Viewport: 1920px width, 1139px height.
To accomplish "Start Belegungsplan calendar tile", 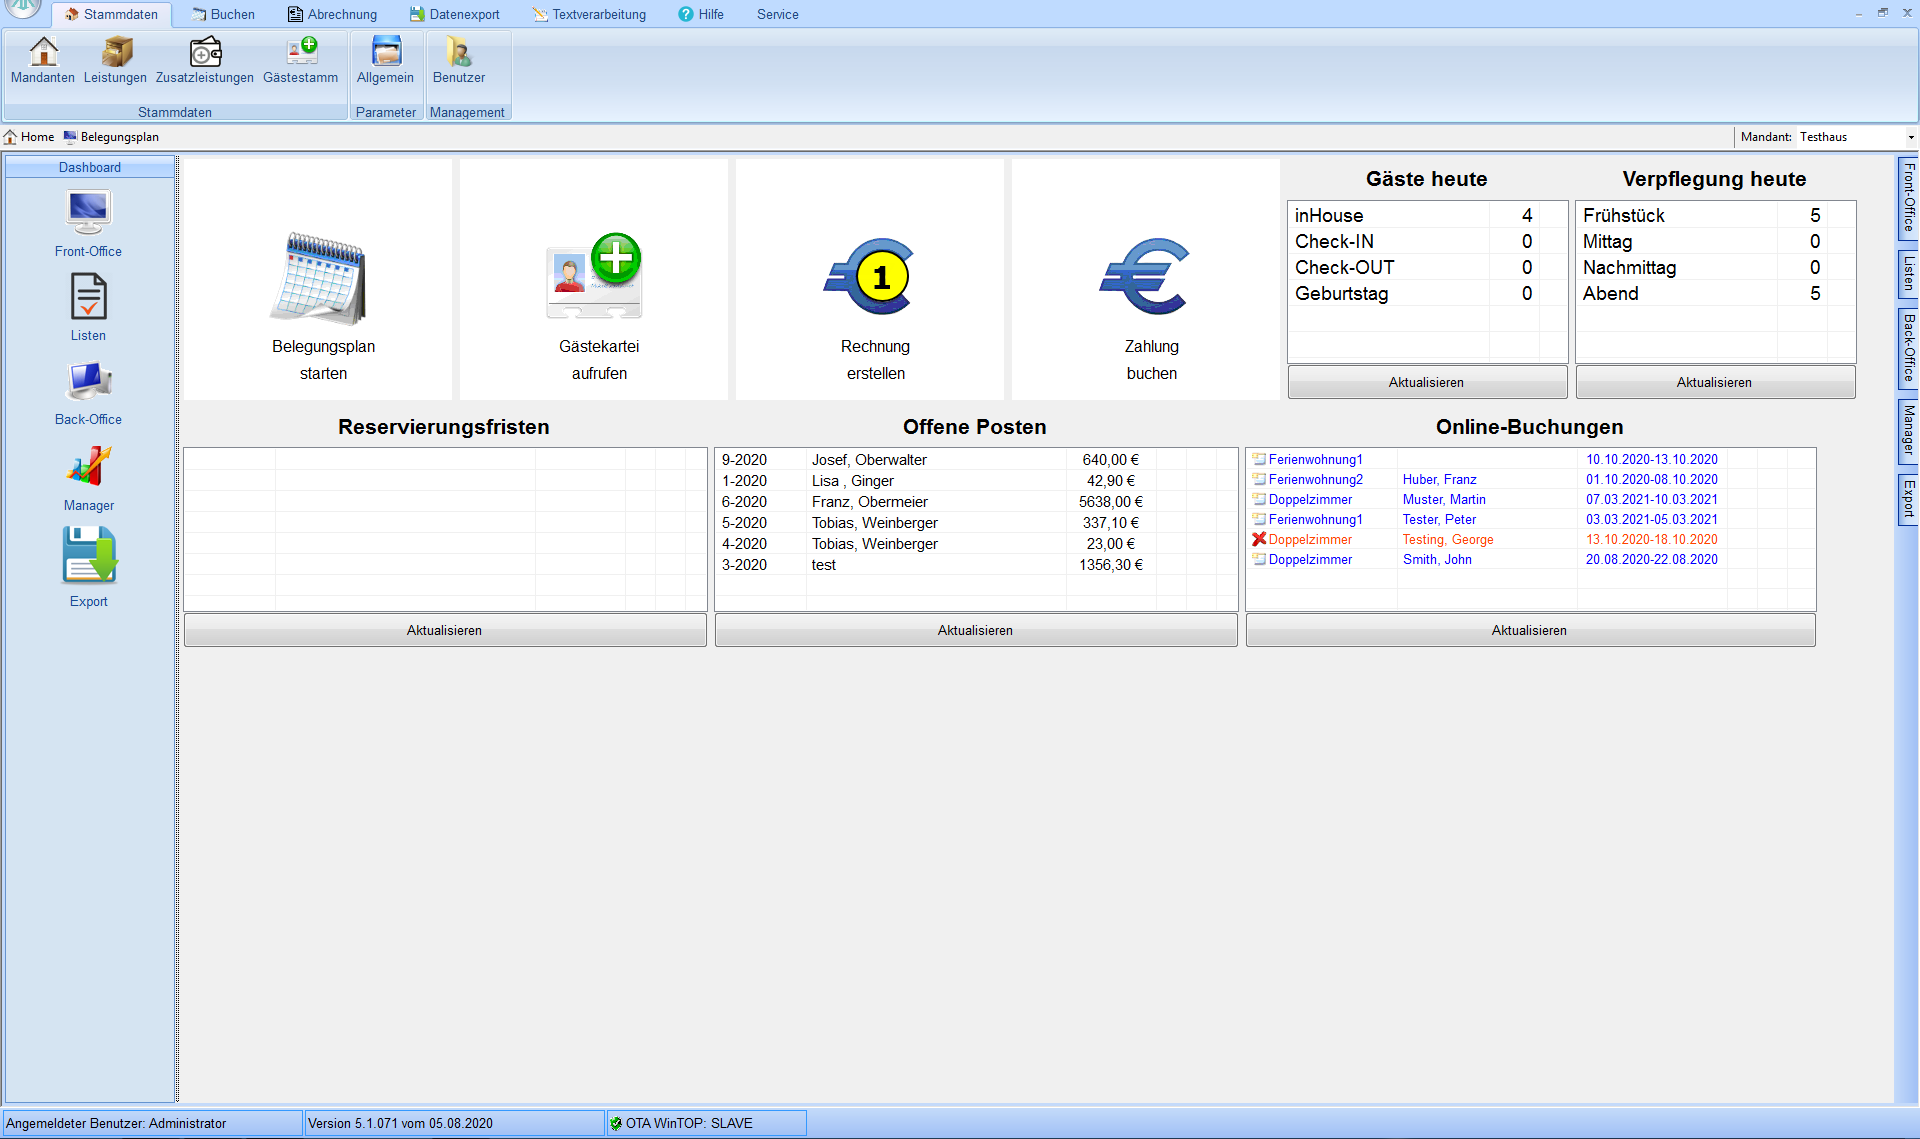I will pyautogui.click(x=319, y=280).
